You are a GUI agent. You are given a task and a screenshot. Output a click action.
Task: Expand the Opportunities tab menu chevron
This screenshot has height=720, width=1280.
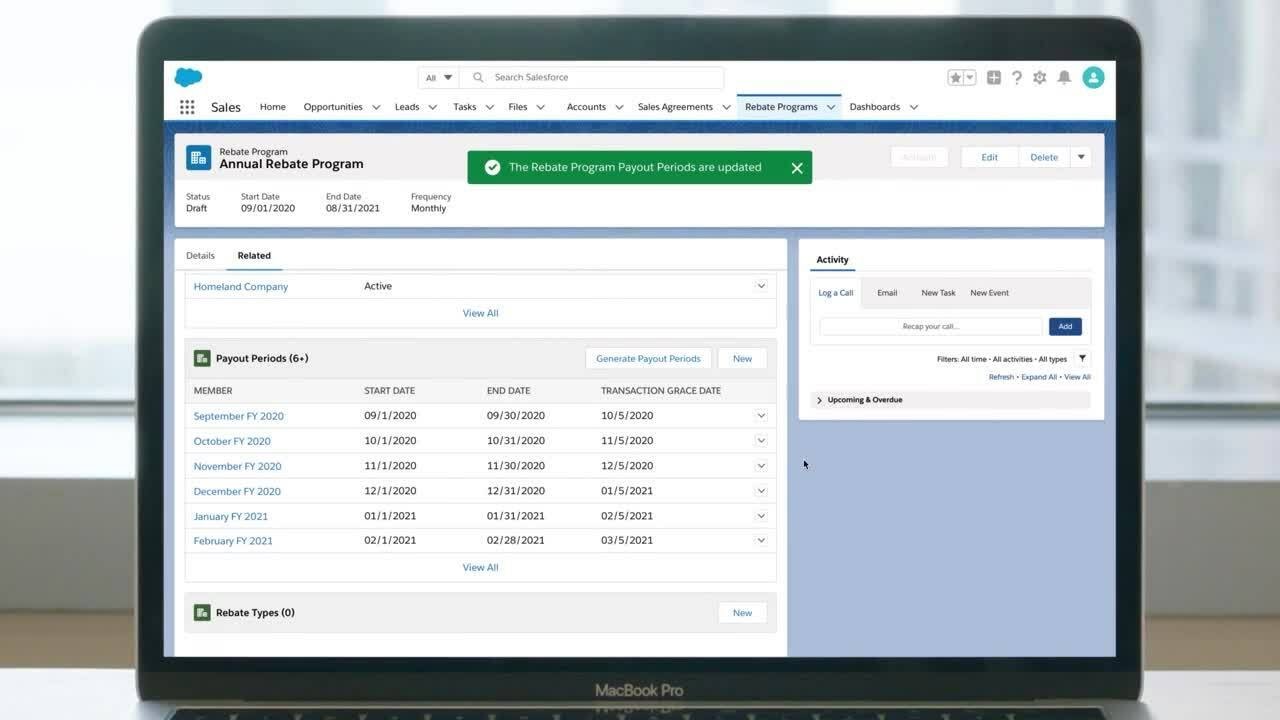[x=376, y=107]
